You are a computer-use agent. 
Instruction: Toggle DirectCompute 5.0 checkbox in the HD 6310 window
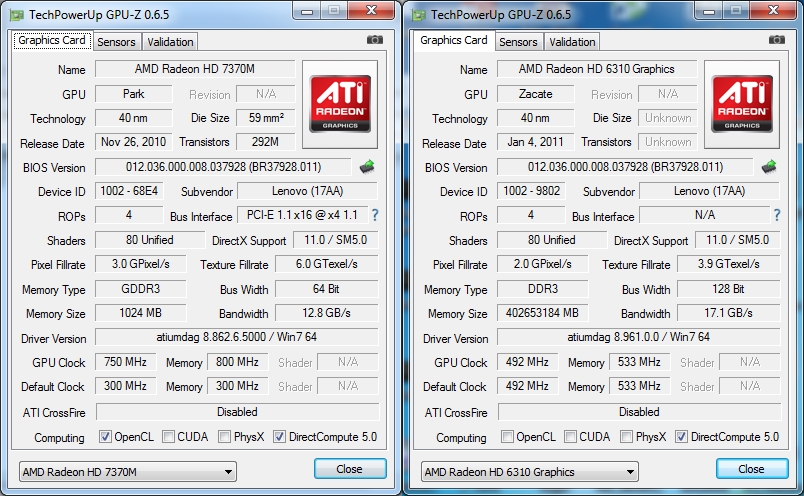[681, 437]
